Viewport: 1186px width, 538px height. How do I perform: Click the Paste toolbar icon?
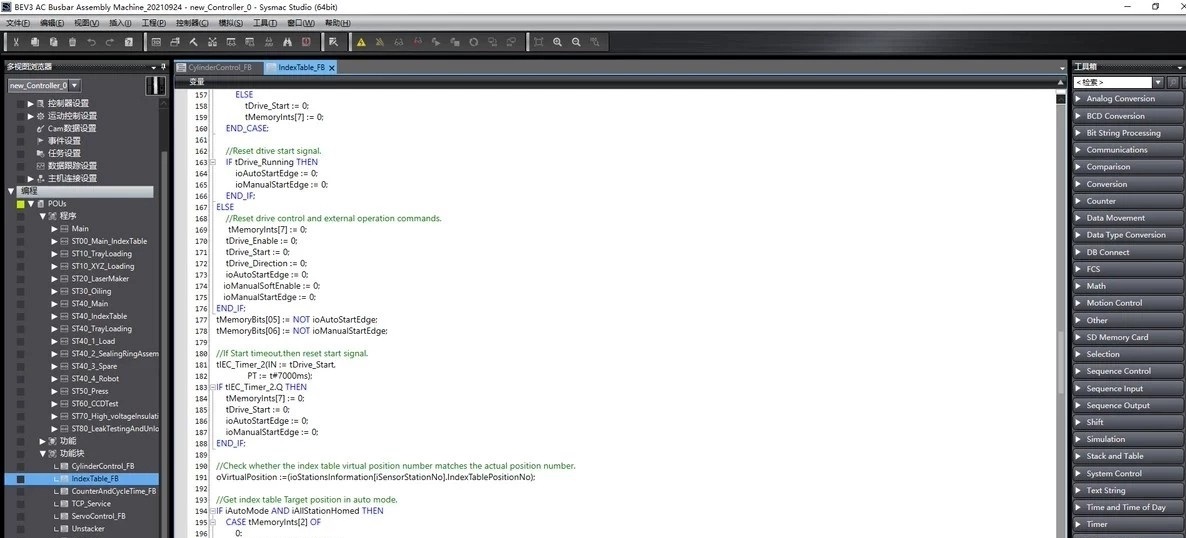coord(54,42)
